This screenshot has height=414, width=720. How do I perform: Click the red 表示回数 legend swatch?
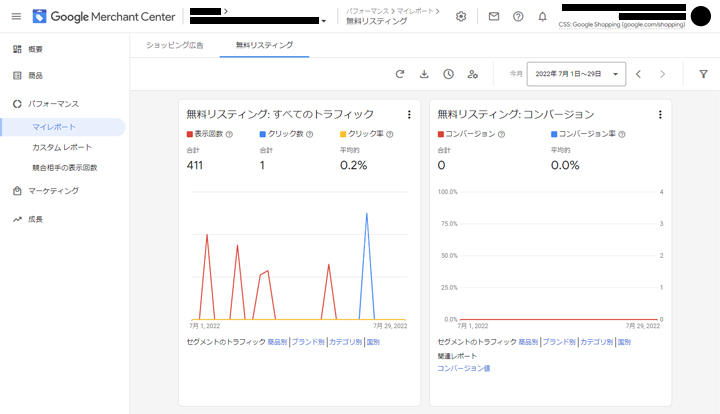tap(190, 134)
